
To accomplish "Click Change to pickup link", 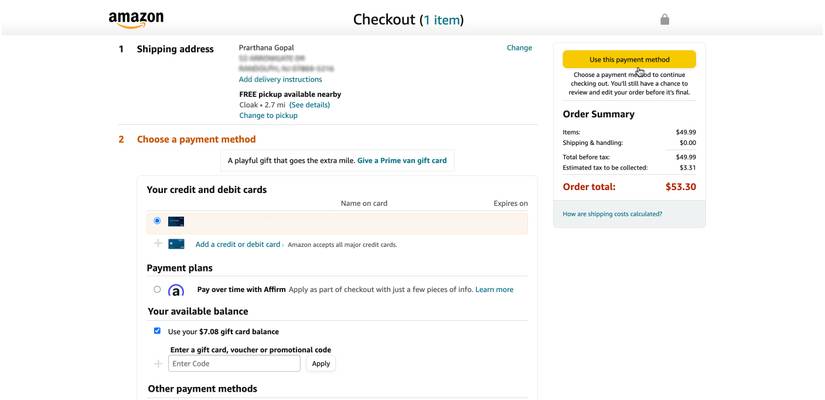I will [268, 116].
